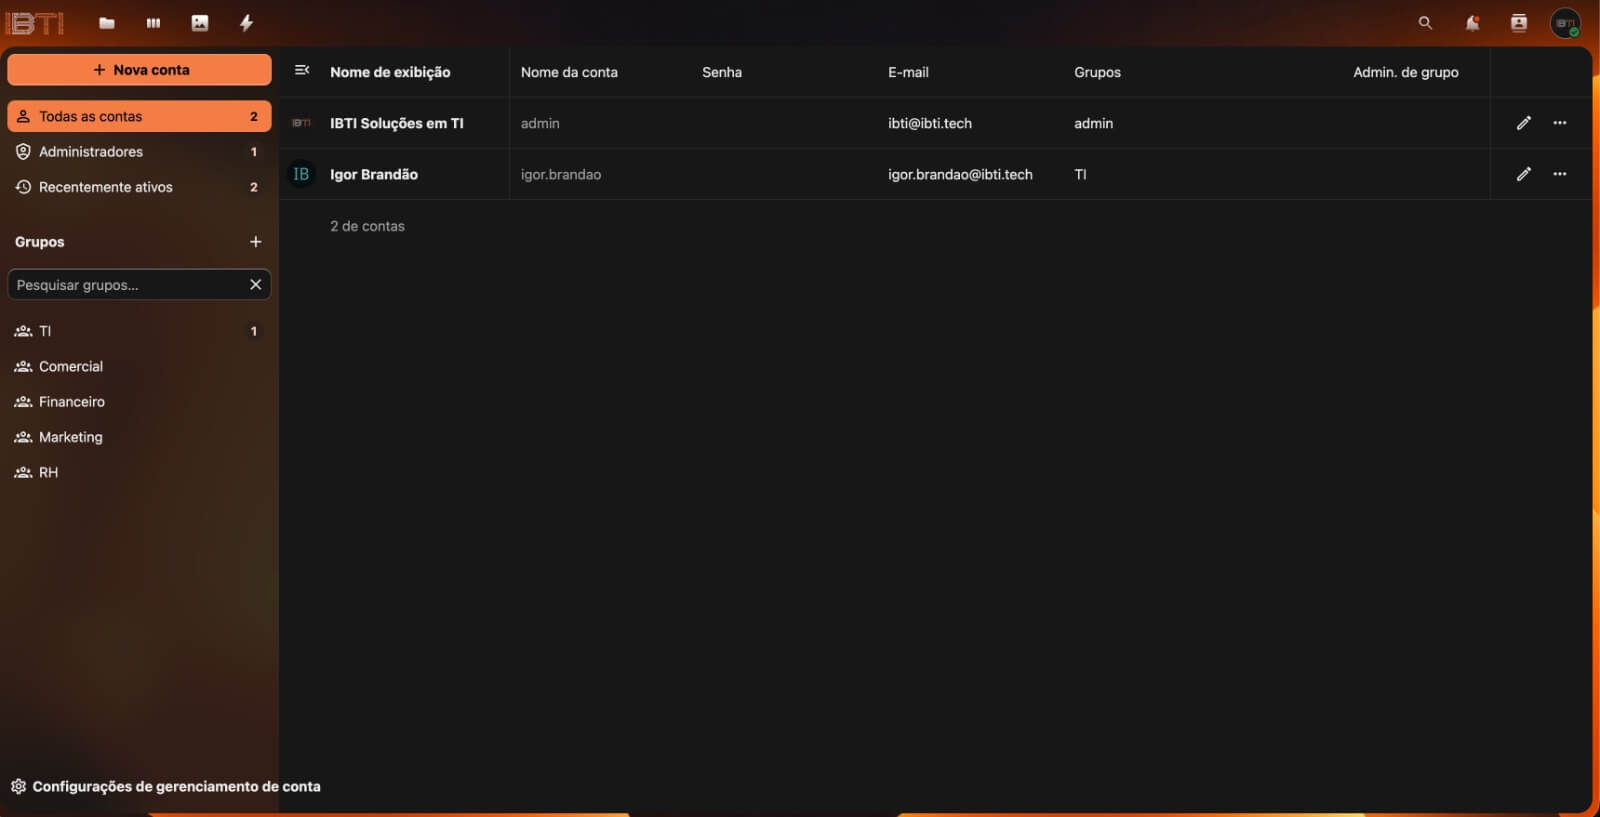Open the contacts menu icon

[x=1519, y=23]
